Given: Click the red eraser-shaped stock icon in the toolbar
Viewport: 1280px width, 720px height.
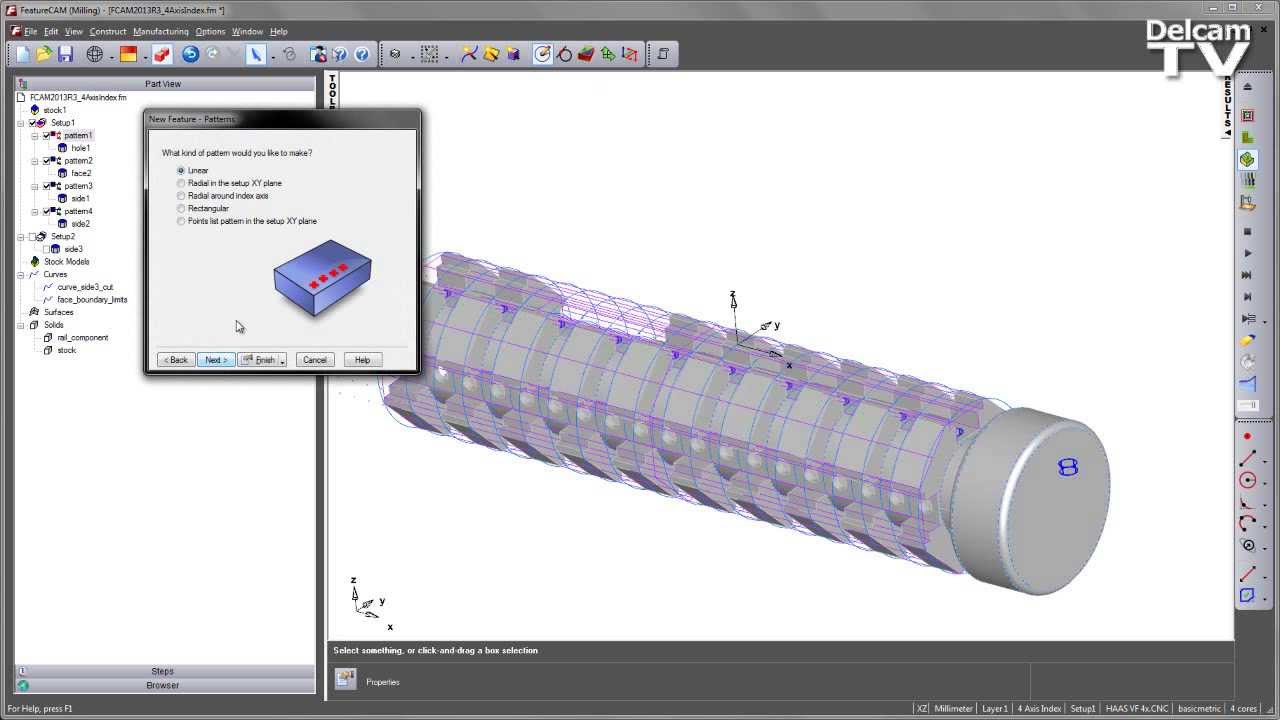Looking at the screenshot, I should (x=162, y=54).
